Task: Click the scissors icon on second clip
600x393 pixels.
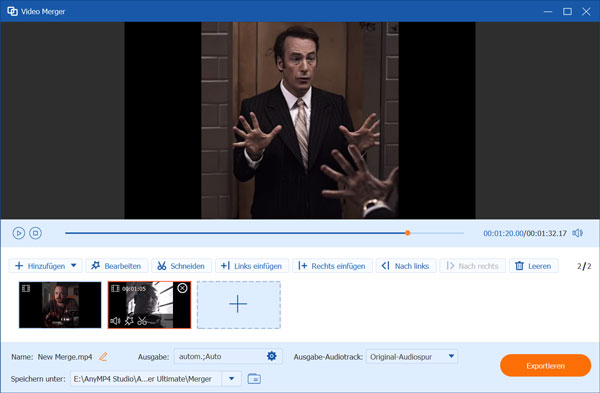Action: point(142,321)
